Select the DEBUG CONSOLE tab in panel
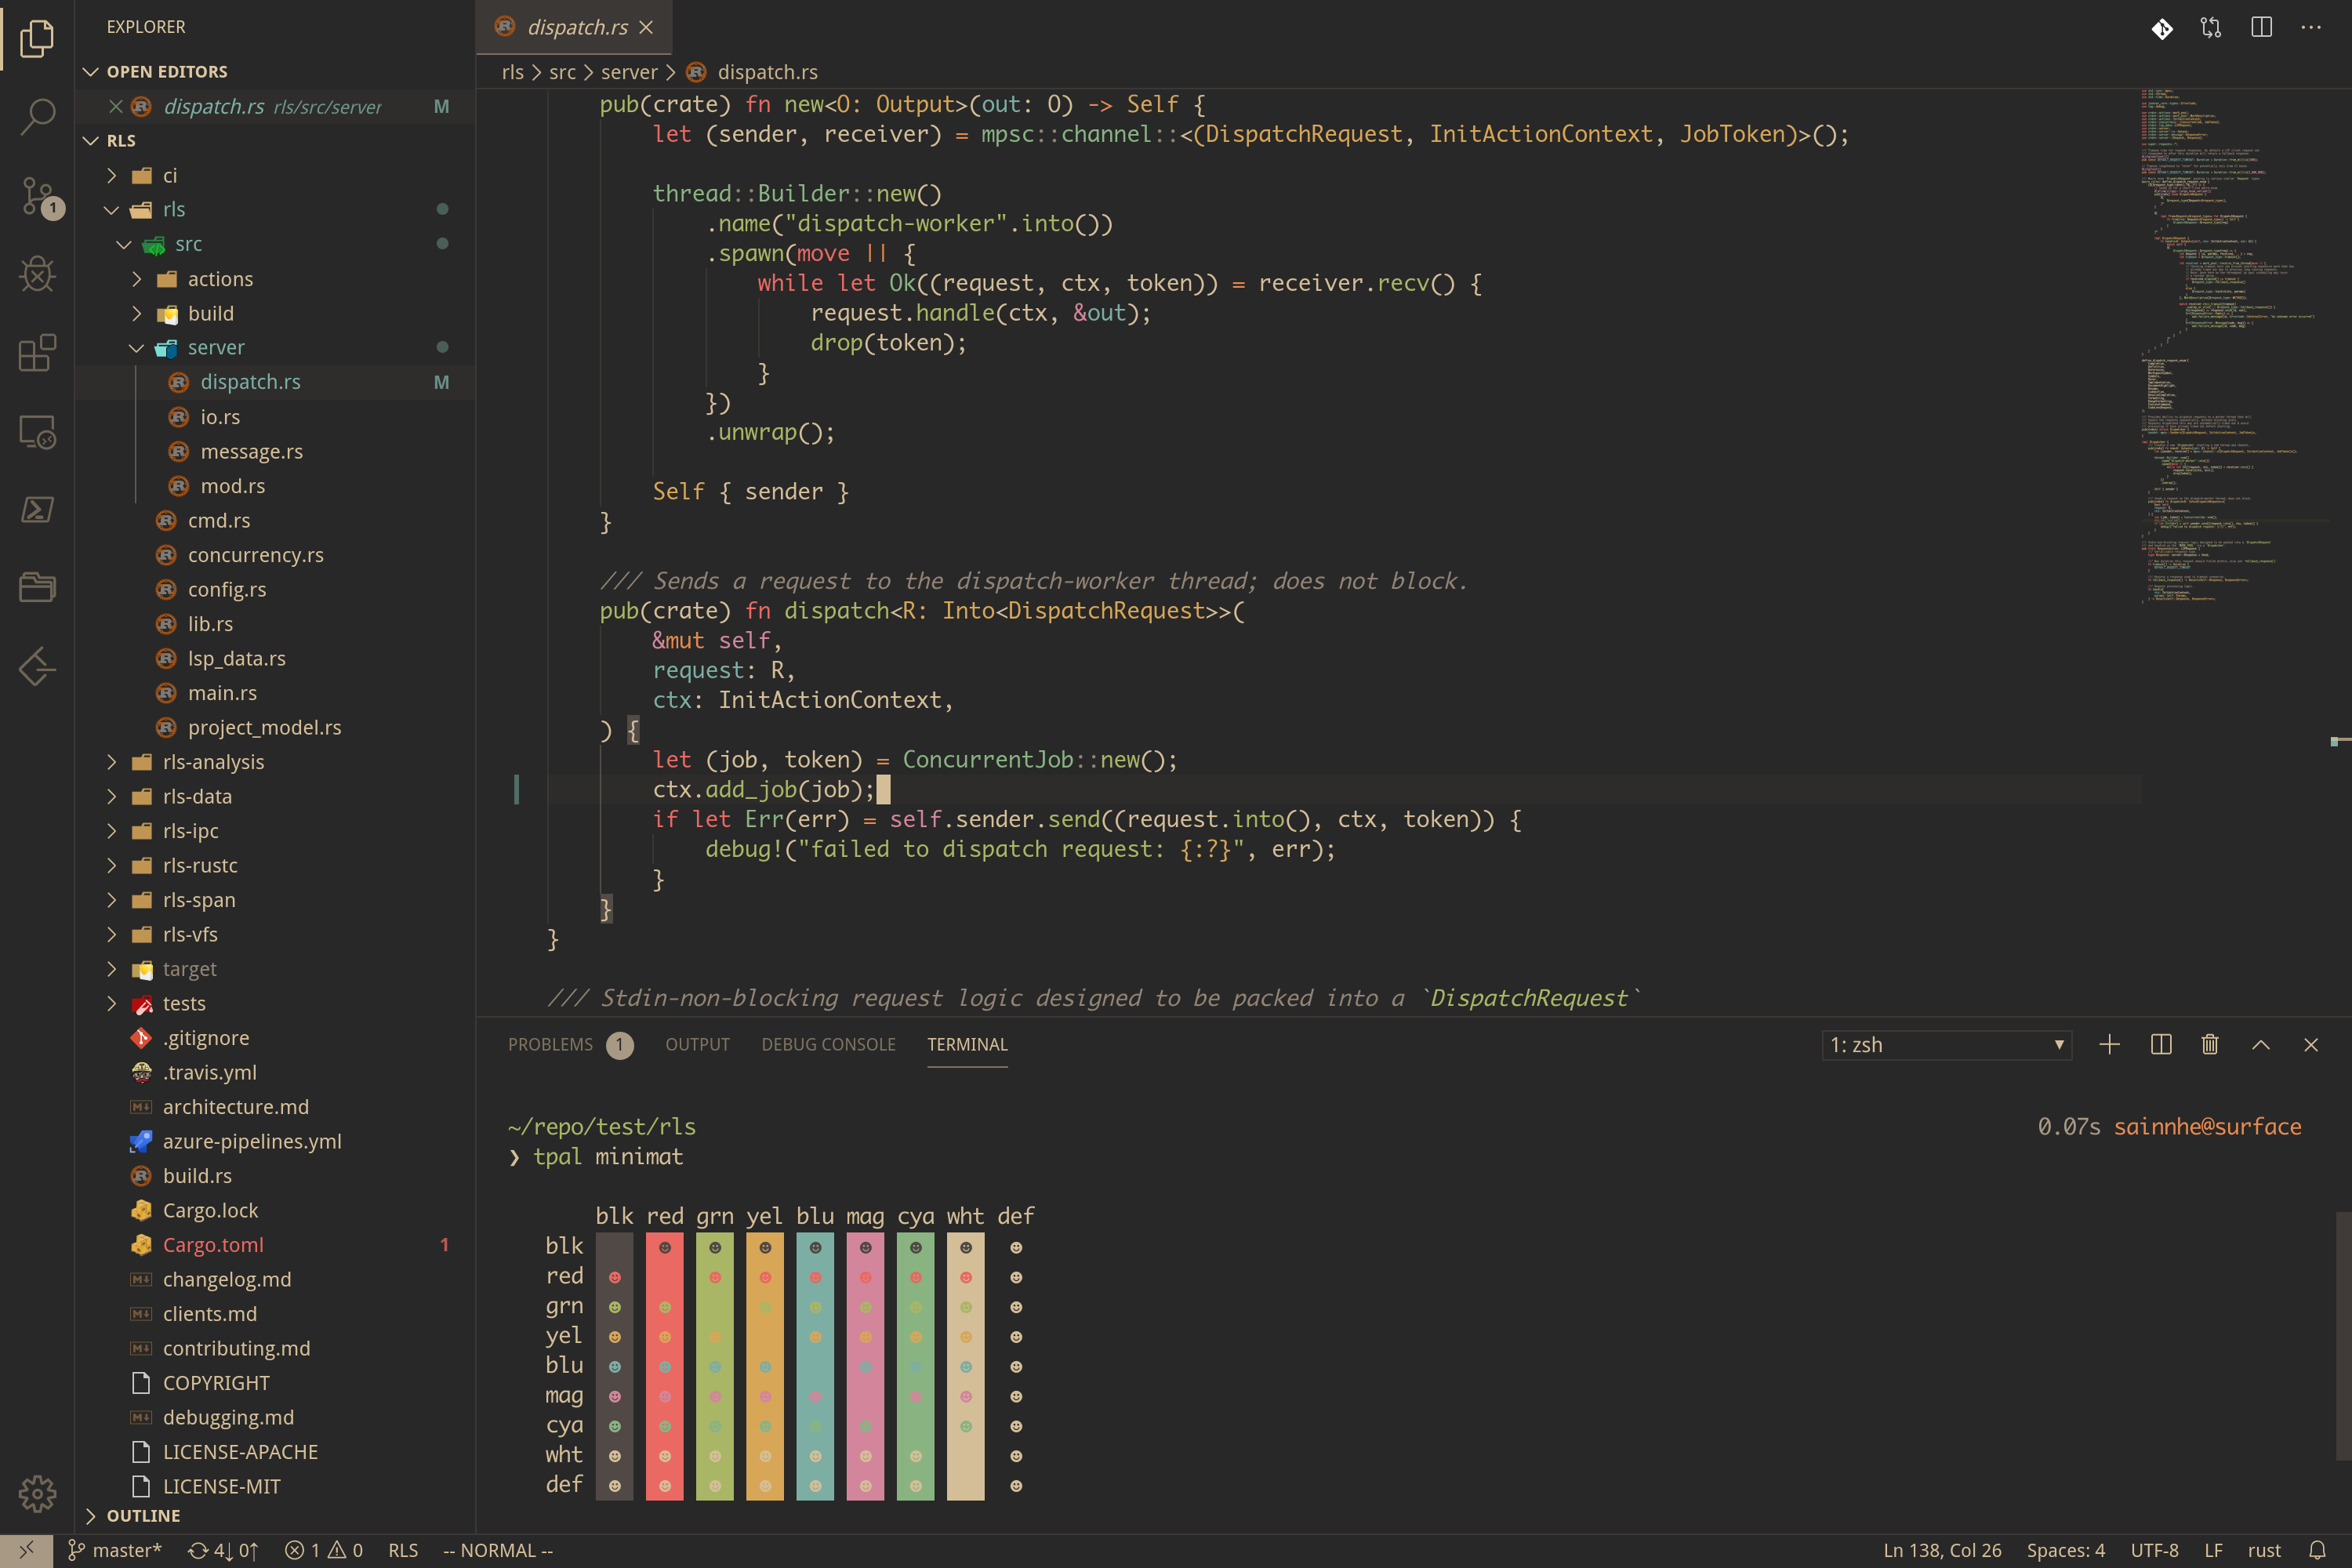The height and width of the screenshot is (1568, 2352). (x=828, y=1043)
